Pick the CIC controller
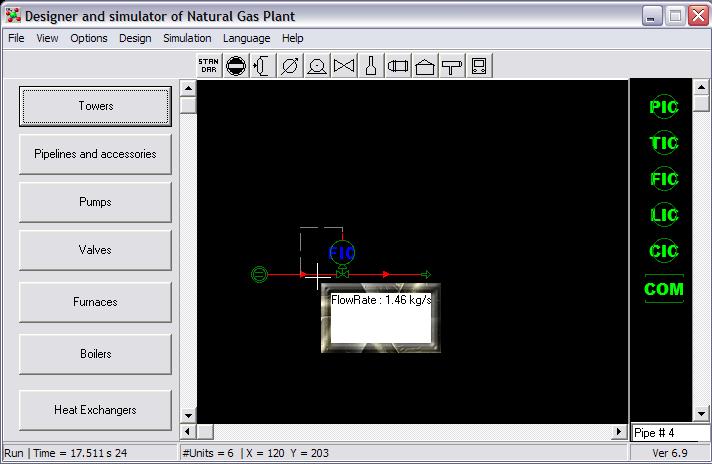 click(664, 250)
